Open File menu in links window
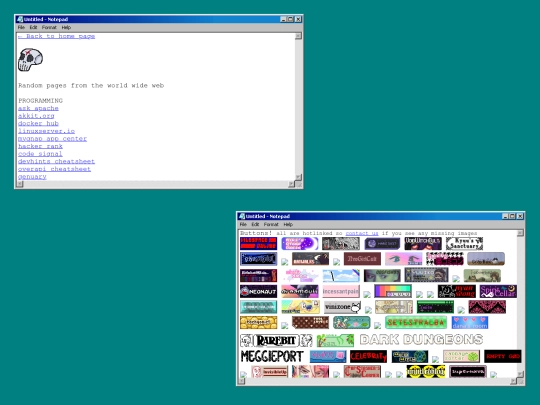 pos(21,27)
